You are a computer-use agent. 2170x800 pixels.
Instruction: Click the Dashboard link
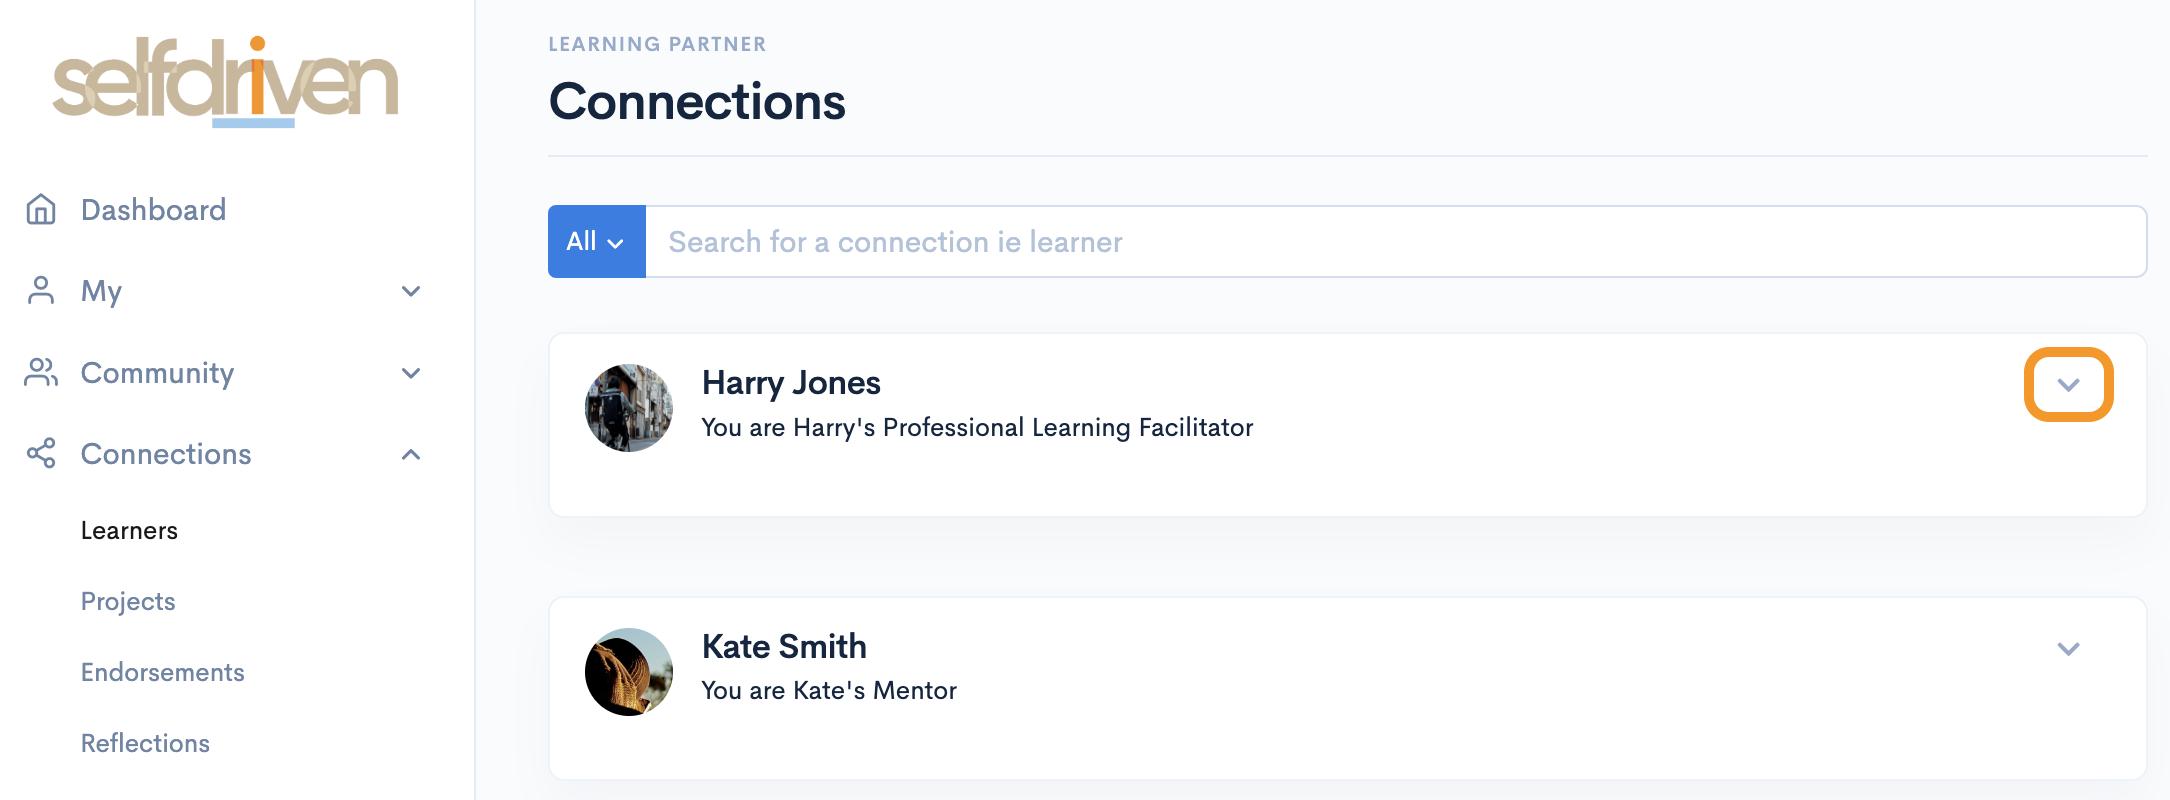point(153,210)
